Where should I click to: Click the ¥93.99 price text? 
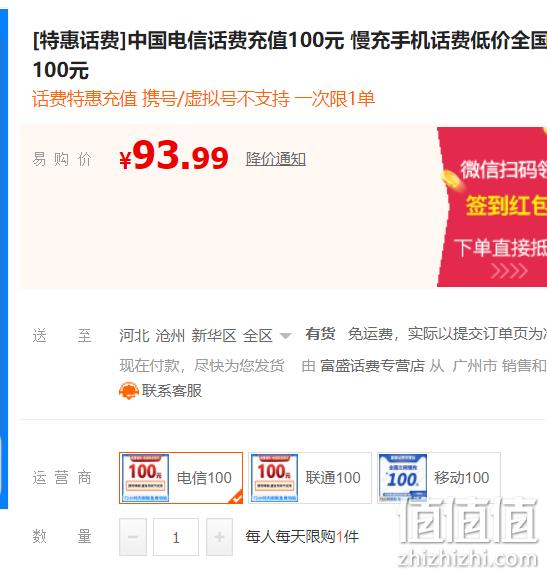(x=174, y=157)
